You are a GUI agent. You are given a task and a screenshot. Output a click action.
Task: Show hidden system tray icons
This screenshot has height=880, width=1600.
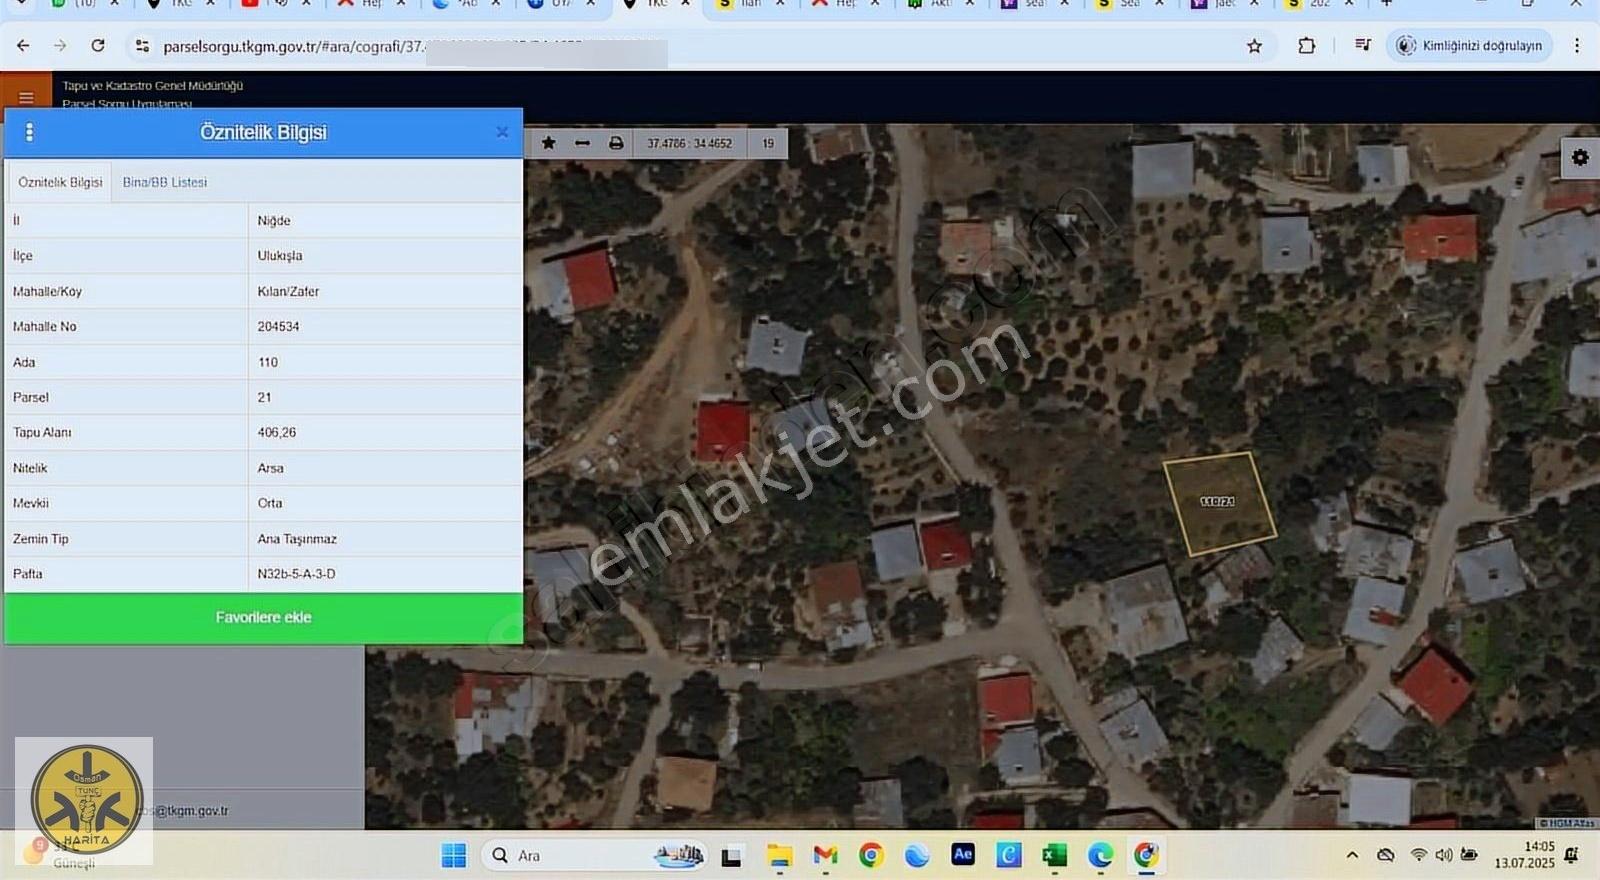[1352, 855]
